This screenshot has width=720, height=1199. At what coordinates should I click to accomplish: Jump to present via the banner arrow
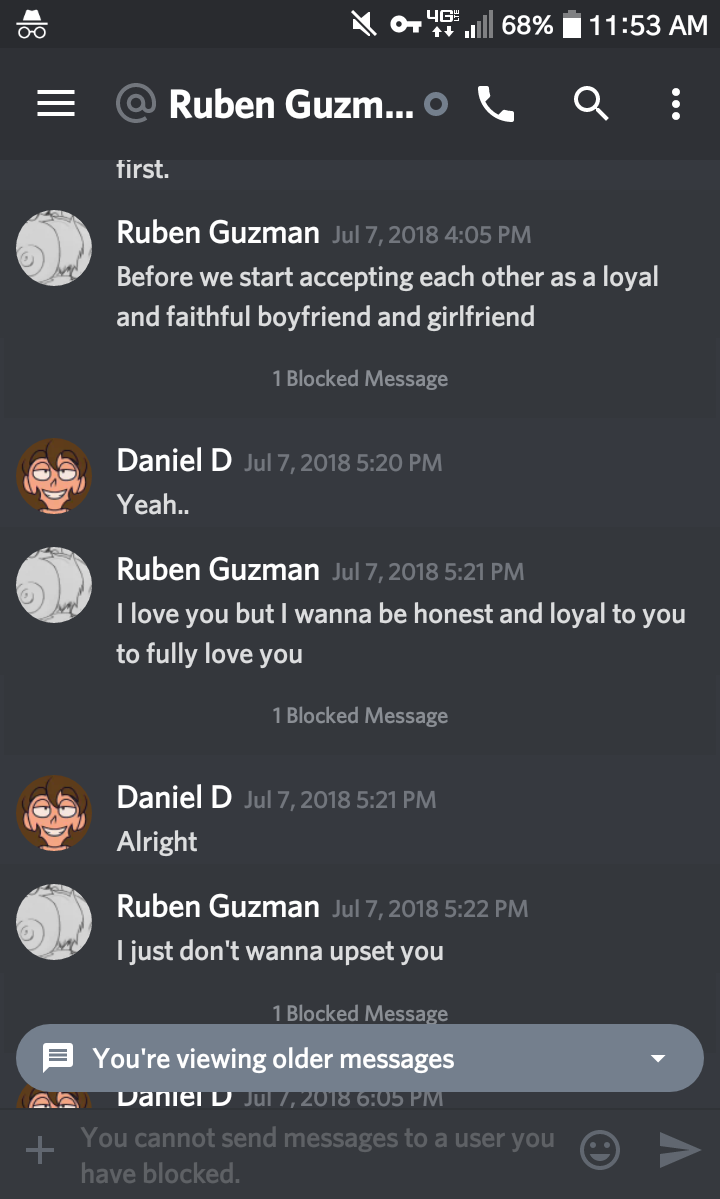point(657,1058)
